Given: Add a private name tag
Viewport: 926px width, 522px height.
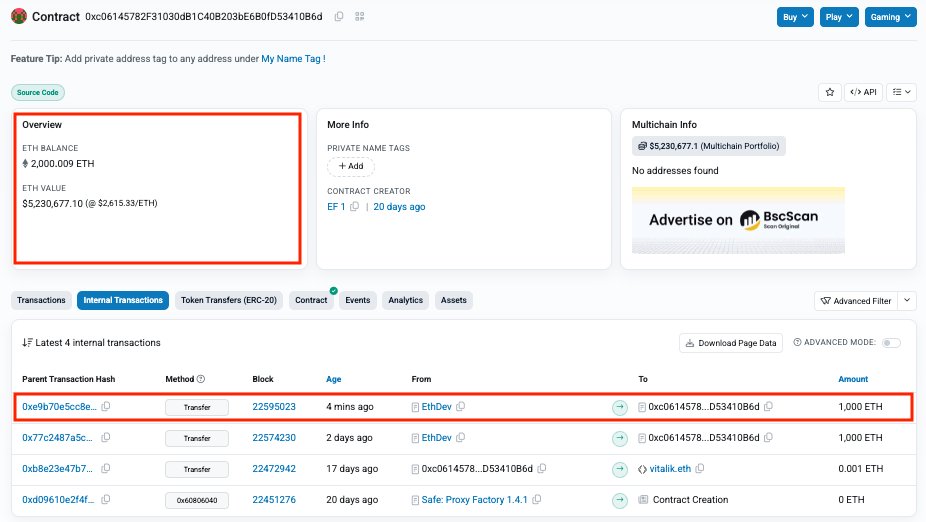Looking at the screenshot, I should [x=351, y=166].
